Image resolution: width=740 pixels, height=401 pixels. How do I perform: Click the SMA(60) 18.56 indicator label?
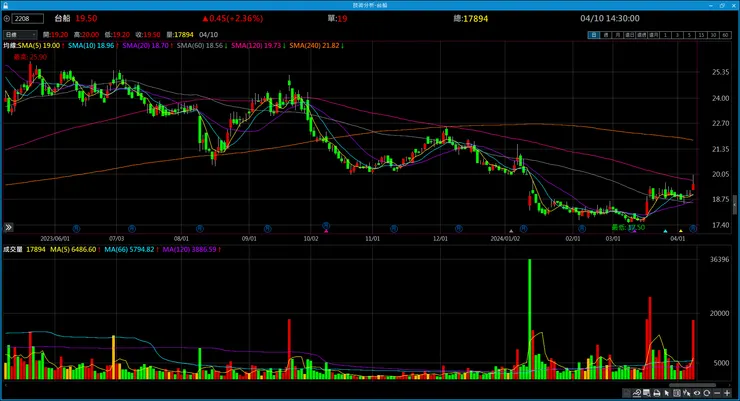pos(202,46)
